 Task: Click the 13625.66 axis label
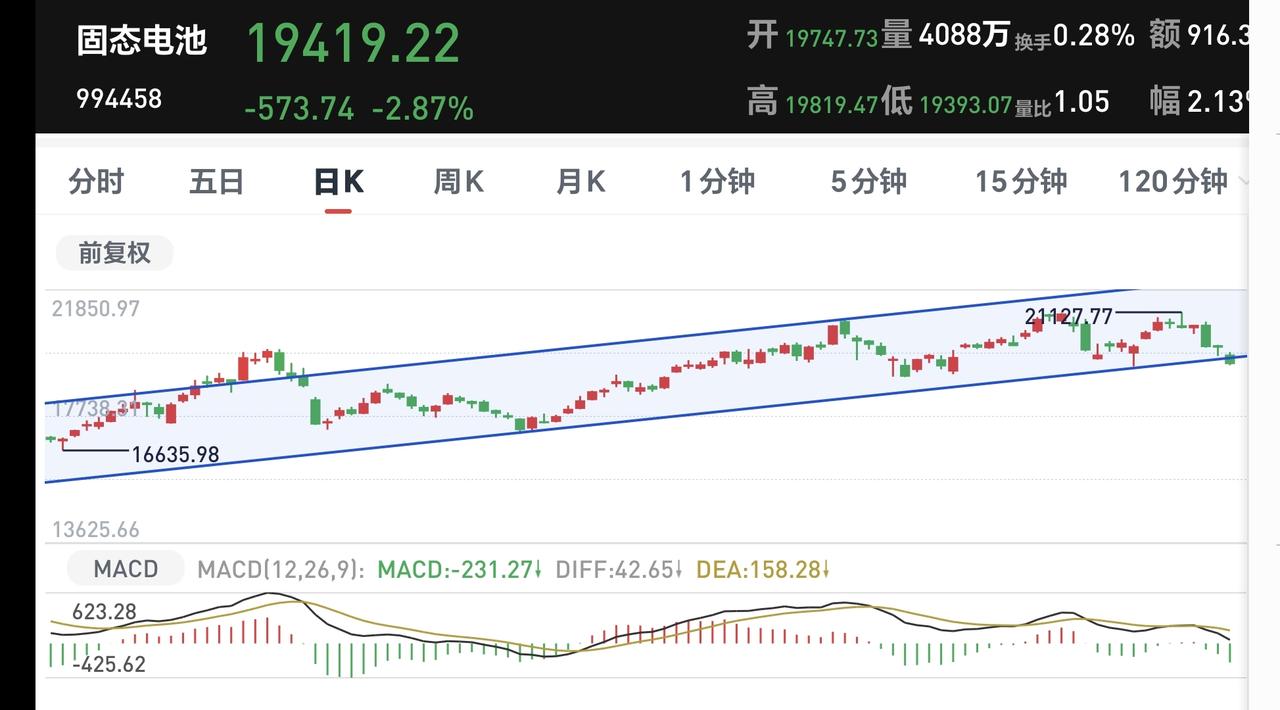click(95, 529)
